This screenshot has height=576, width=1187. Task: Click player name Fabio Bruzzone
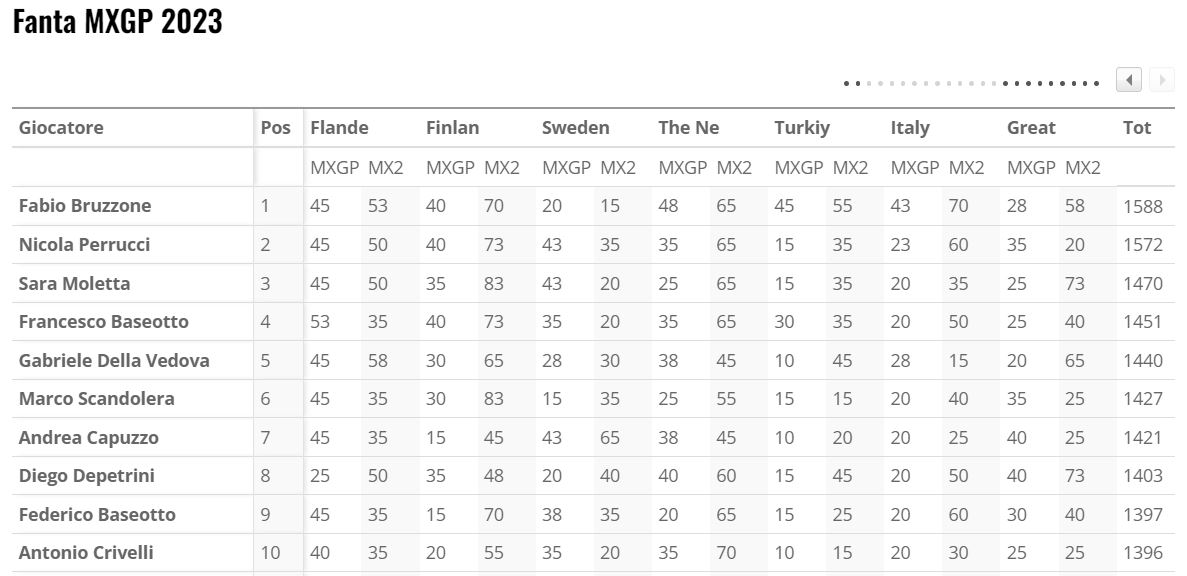click(x=85, y=206)
